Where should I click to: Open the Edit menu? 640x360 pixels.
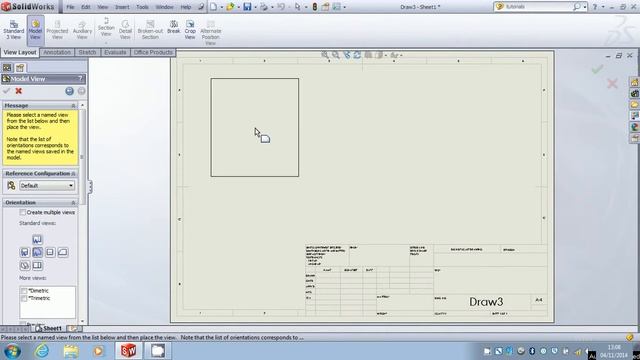click(86, 7)
